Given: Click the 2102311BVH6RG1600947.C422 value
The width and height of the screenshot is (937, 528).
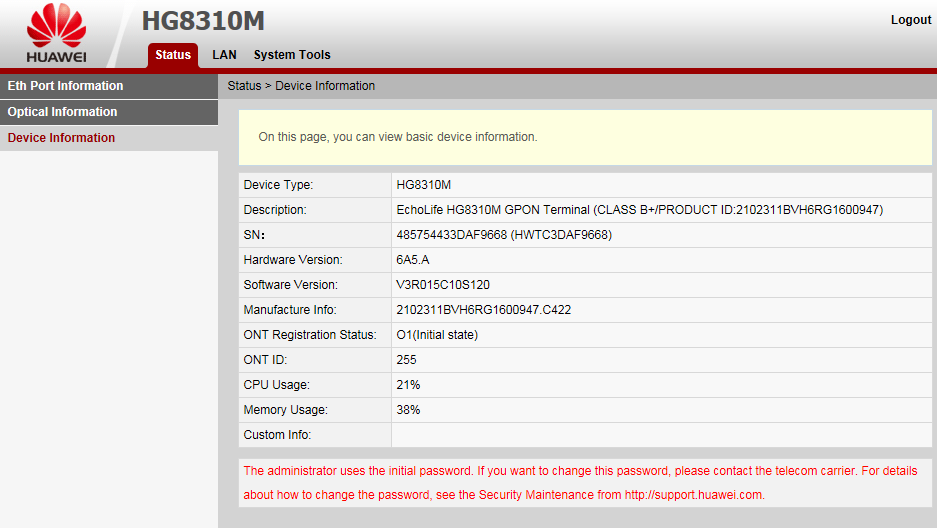Looking at the screenshot, I should [483, 311].
